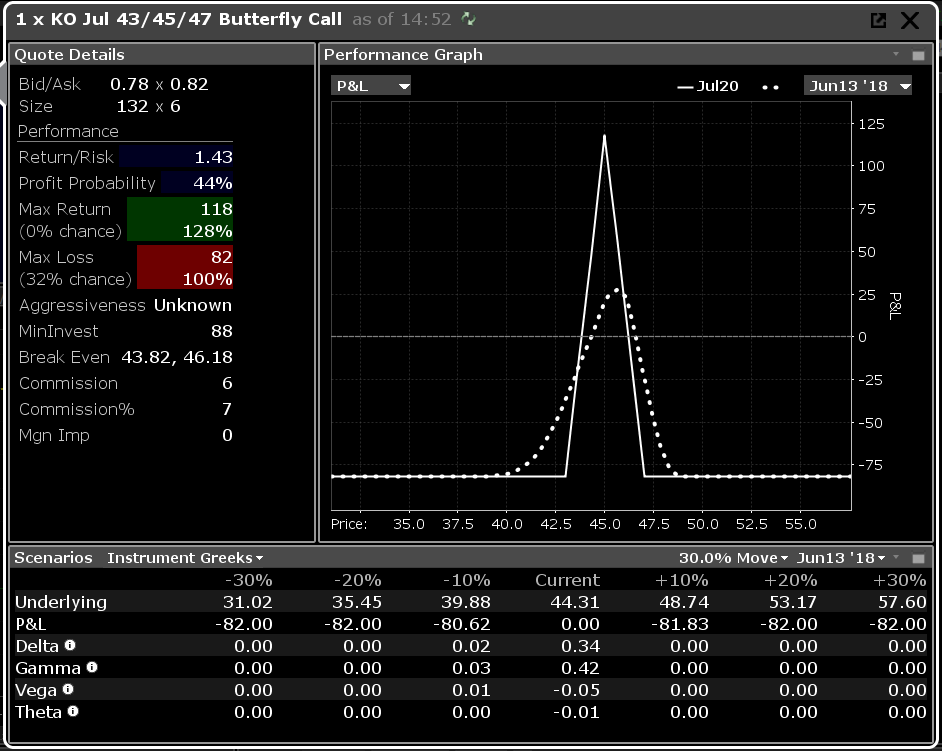
Task: Open the Scenarios Jun13 '18 date dropdown
Action: (x=841, y=558)
